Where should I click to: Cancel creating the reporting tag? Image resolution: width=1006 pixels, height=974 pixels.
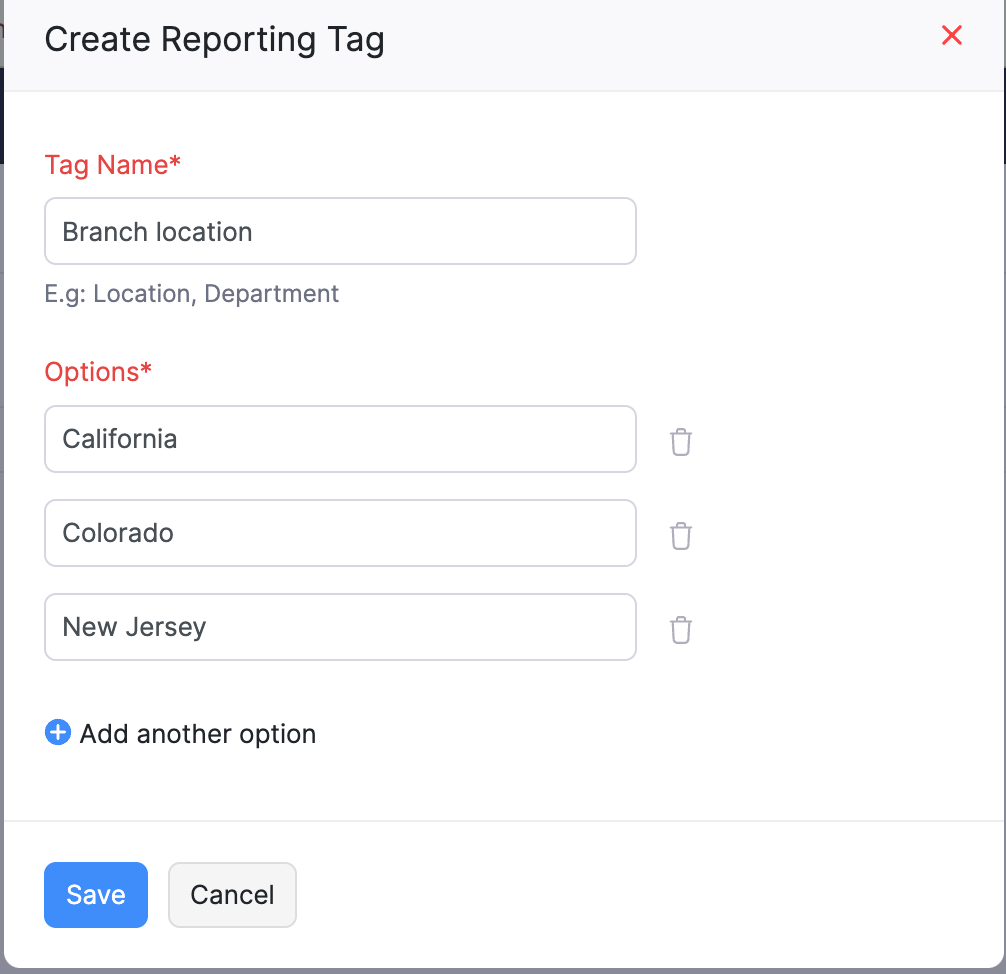pos(232,895)
